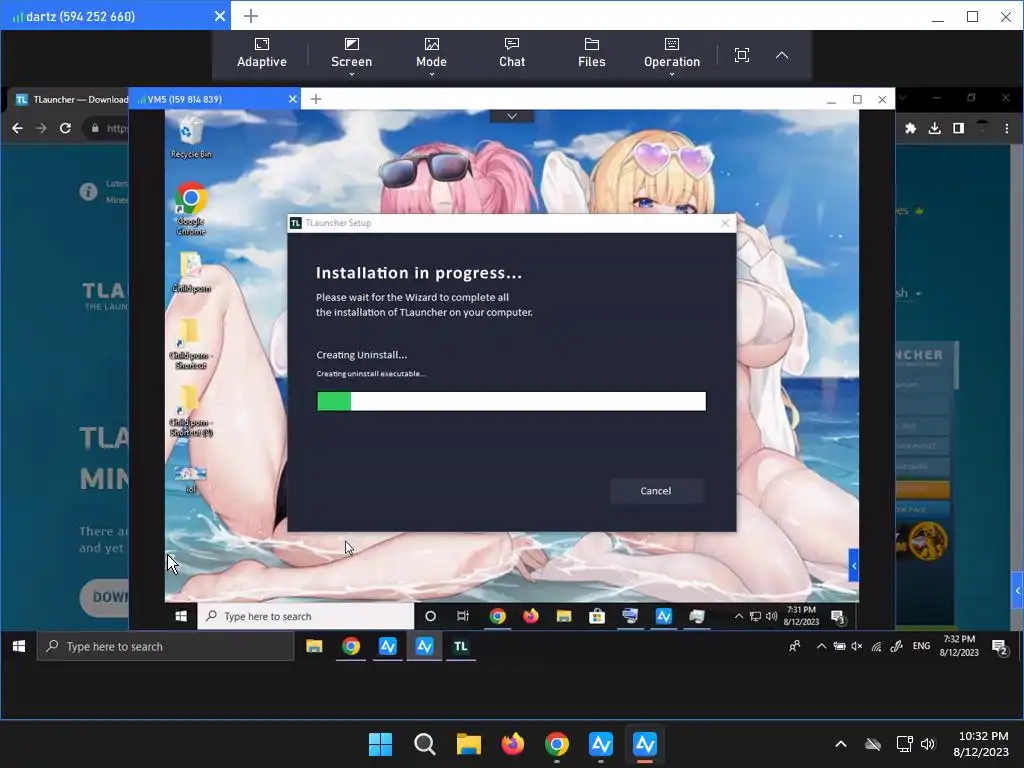Open the Mode dropdown menu
The width and height of the screenshot is (1024, 768).
[431, 56]
